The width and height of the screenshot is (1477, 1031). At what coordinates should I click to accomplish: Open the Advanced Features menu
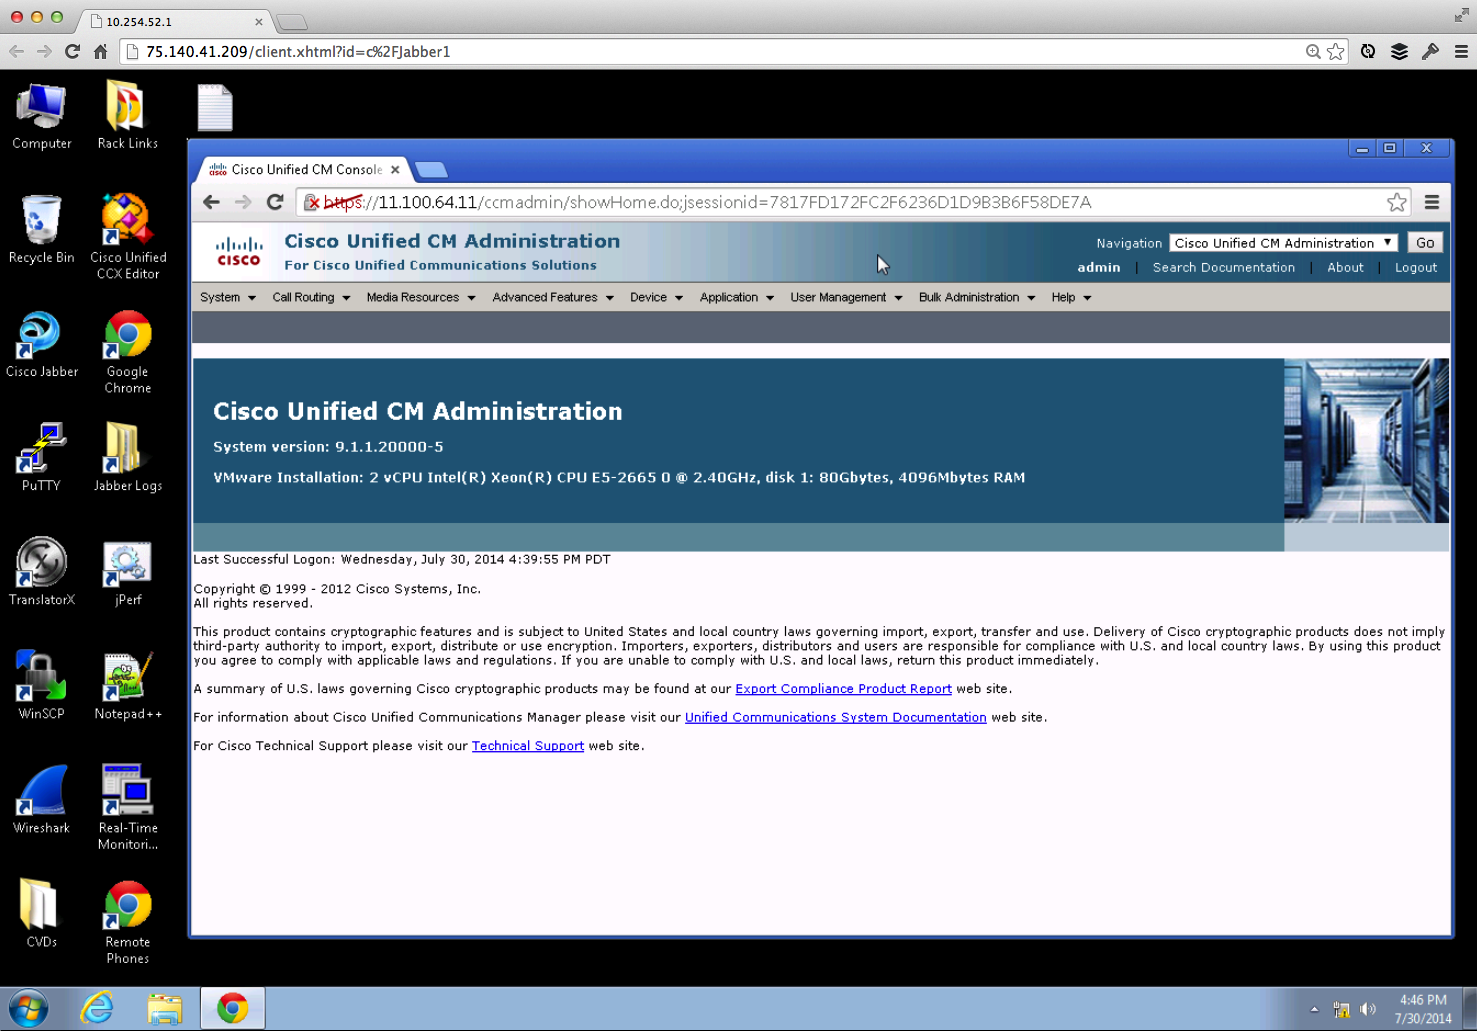coord(552,297)
